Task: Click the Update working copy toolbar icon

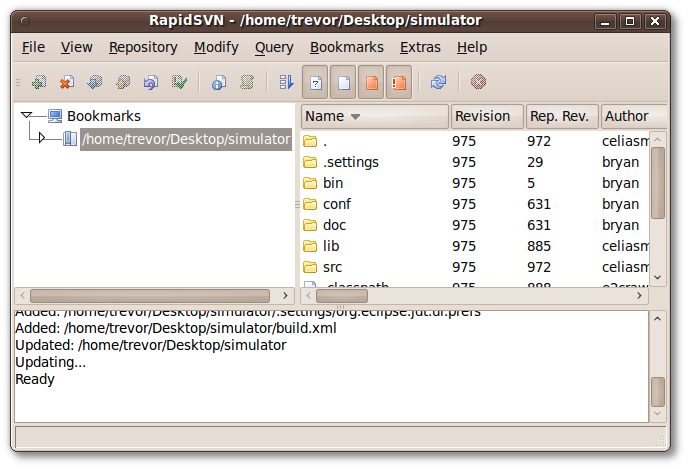Action: click(x=95, y=82)
